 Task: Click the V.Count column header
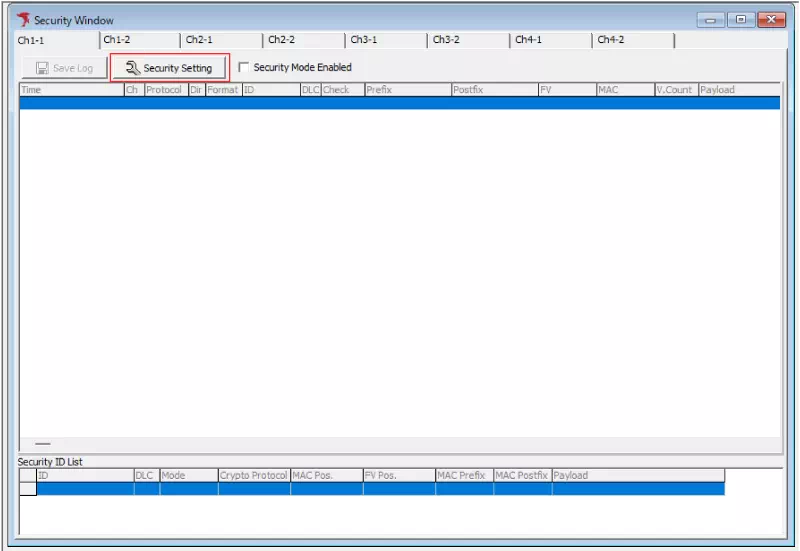point(677,90)
